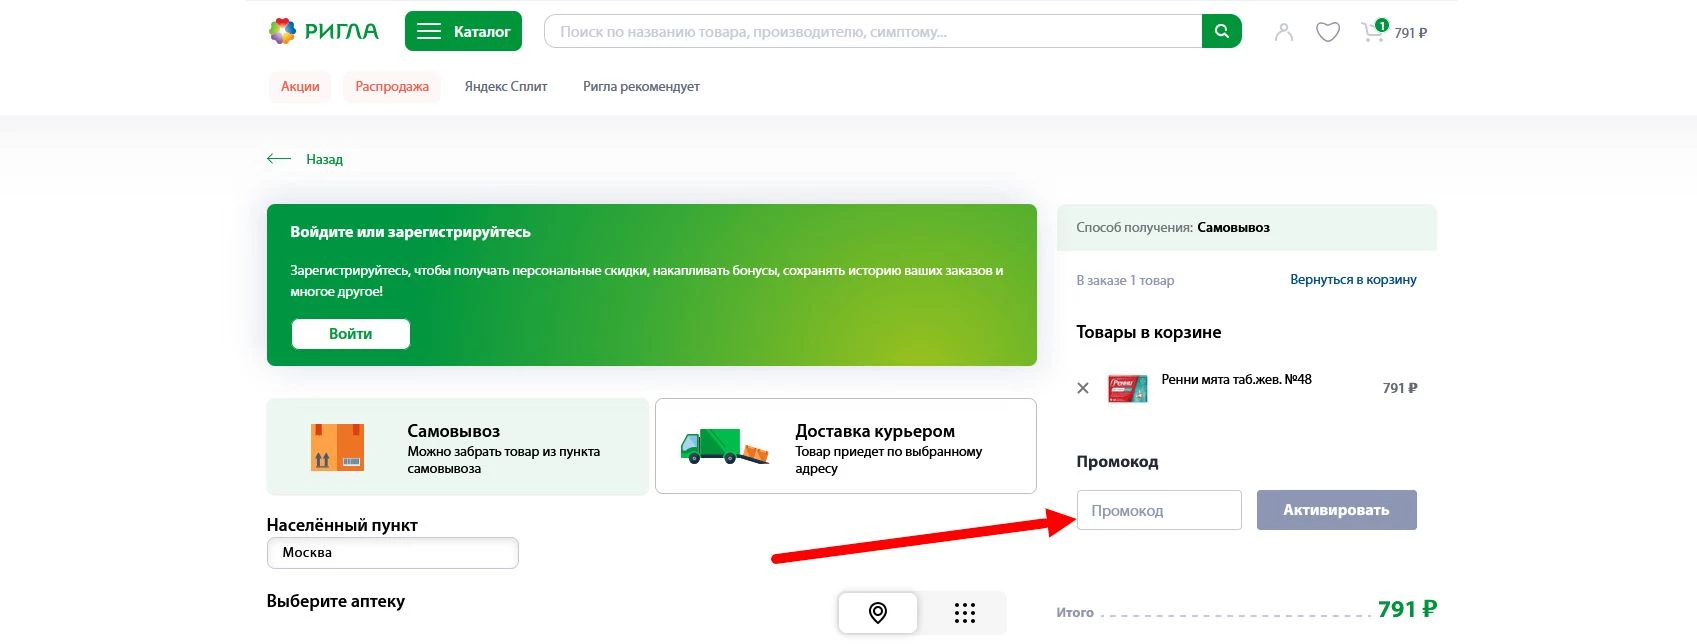
Task: Click the Ренни product thumbnail
Action: point(1128,388)
